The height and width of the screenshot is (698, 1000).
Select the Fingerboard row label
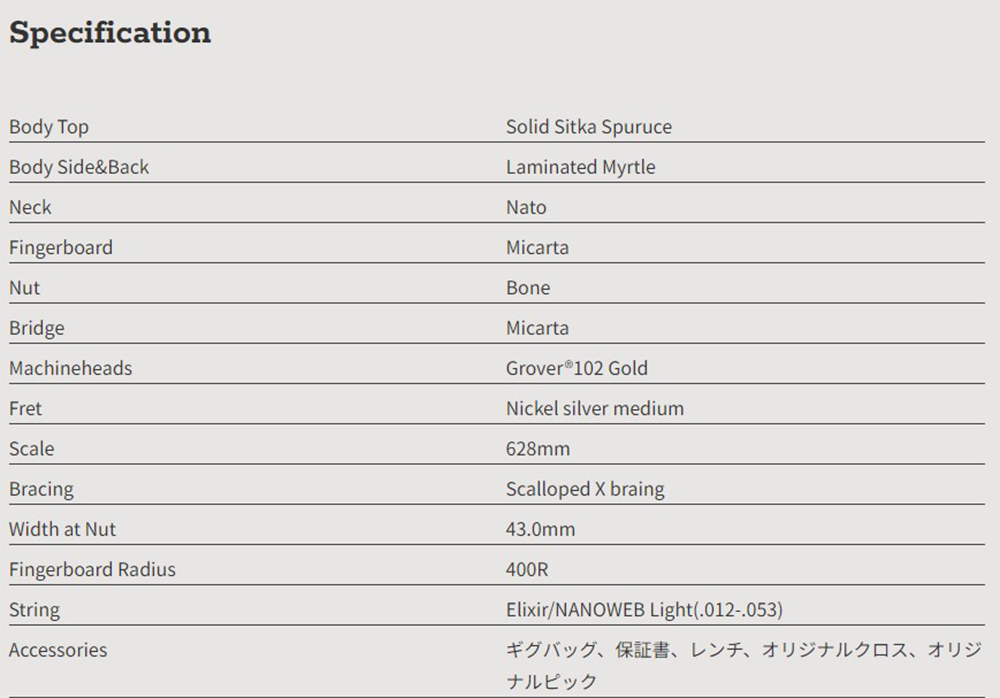coord(61,248)
